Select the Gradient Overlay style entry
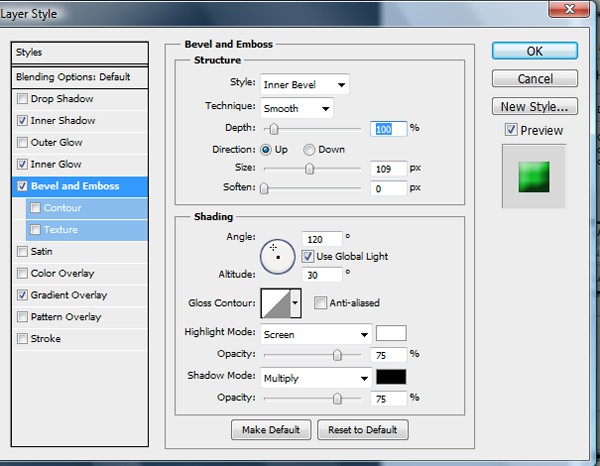The height and width of the screenshot is (466, 600). pyautogui.click(x=69, y=295)
